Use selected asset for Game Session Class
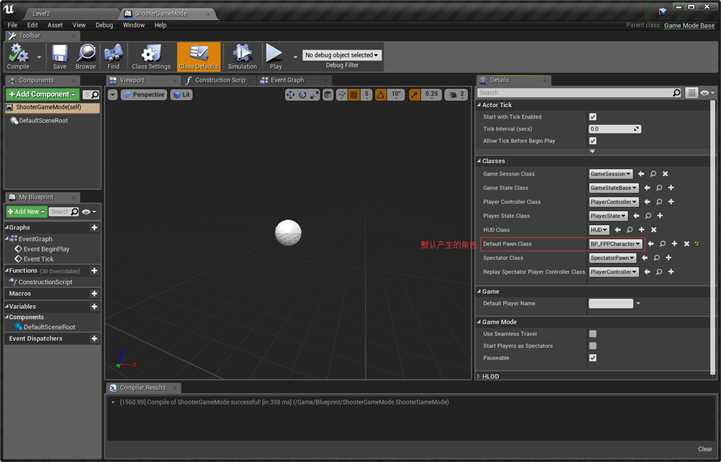This screenshot has width=721, height=462. pos(641,174)
